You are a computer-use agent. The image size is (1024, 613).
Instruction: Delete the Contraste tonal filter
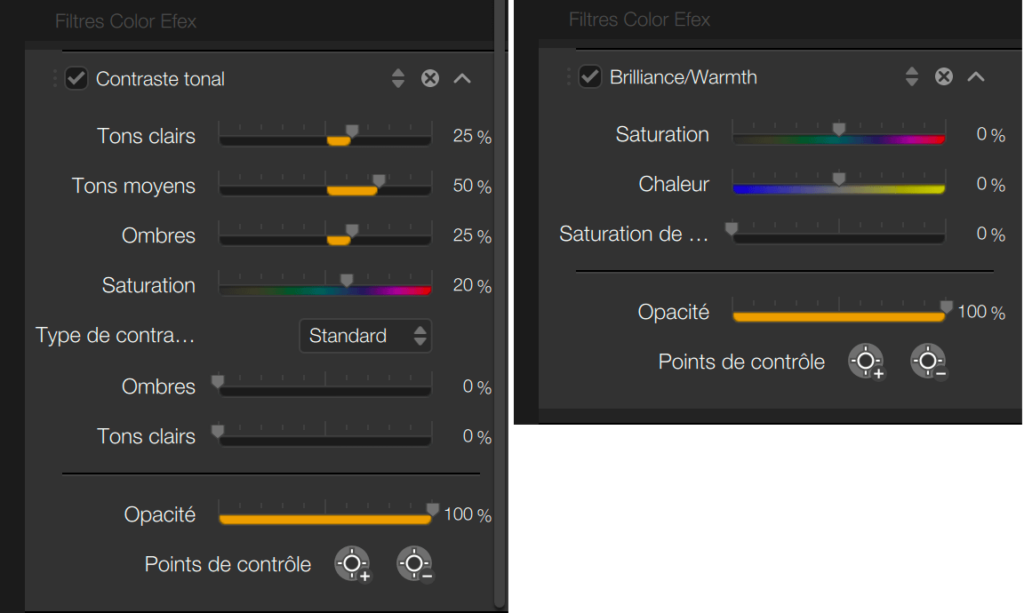coord(430,79)
